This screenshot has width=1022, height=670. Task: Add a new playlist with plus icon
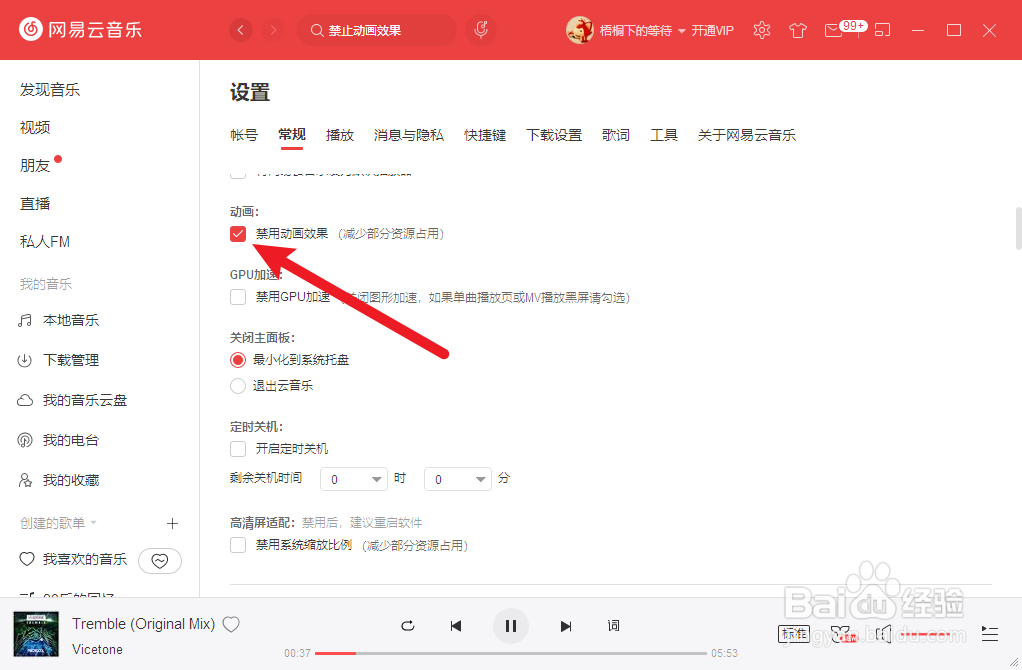pos(172,523)
